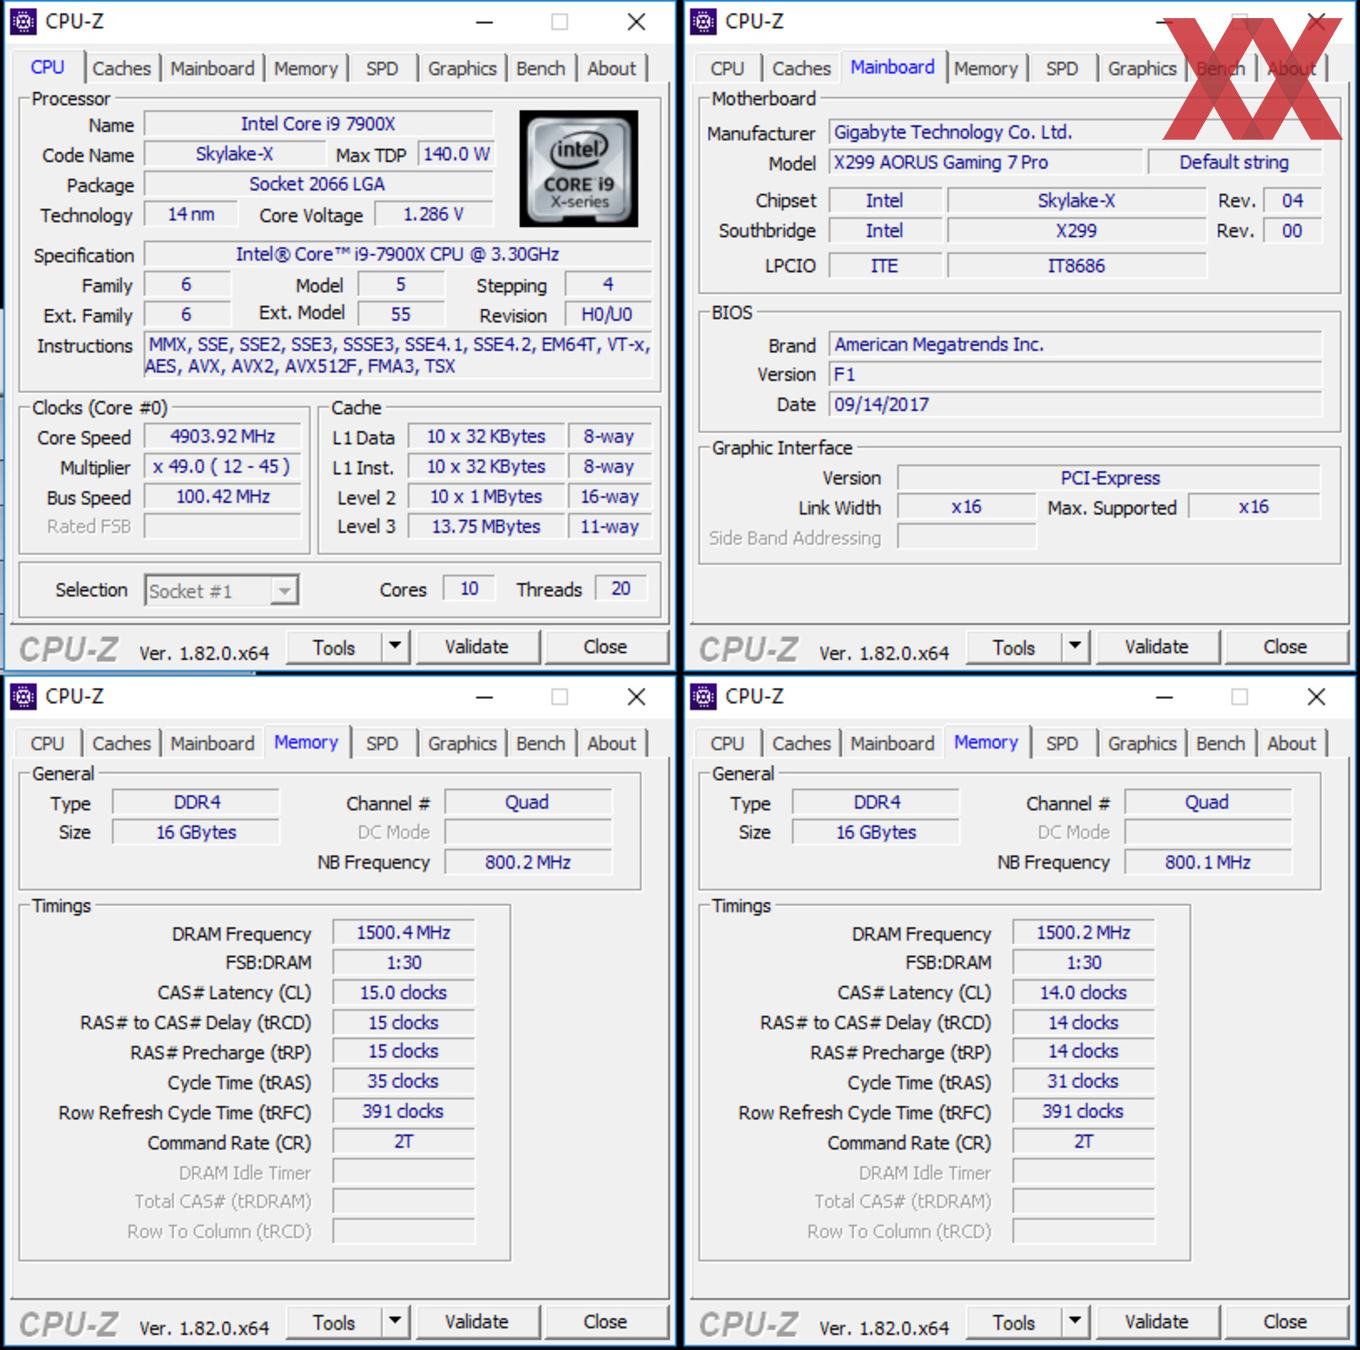1360x1350 pixels.
Task: Click Max TDP value 140.0 W
Action: point(456,154)
